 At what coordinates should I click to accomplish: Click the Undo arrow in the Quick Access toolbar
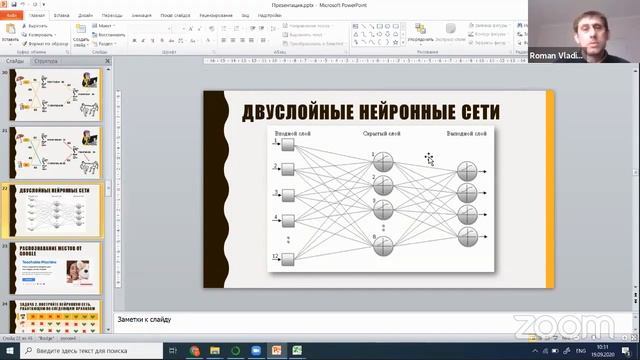[x=23, y=4]
